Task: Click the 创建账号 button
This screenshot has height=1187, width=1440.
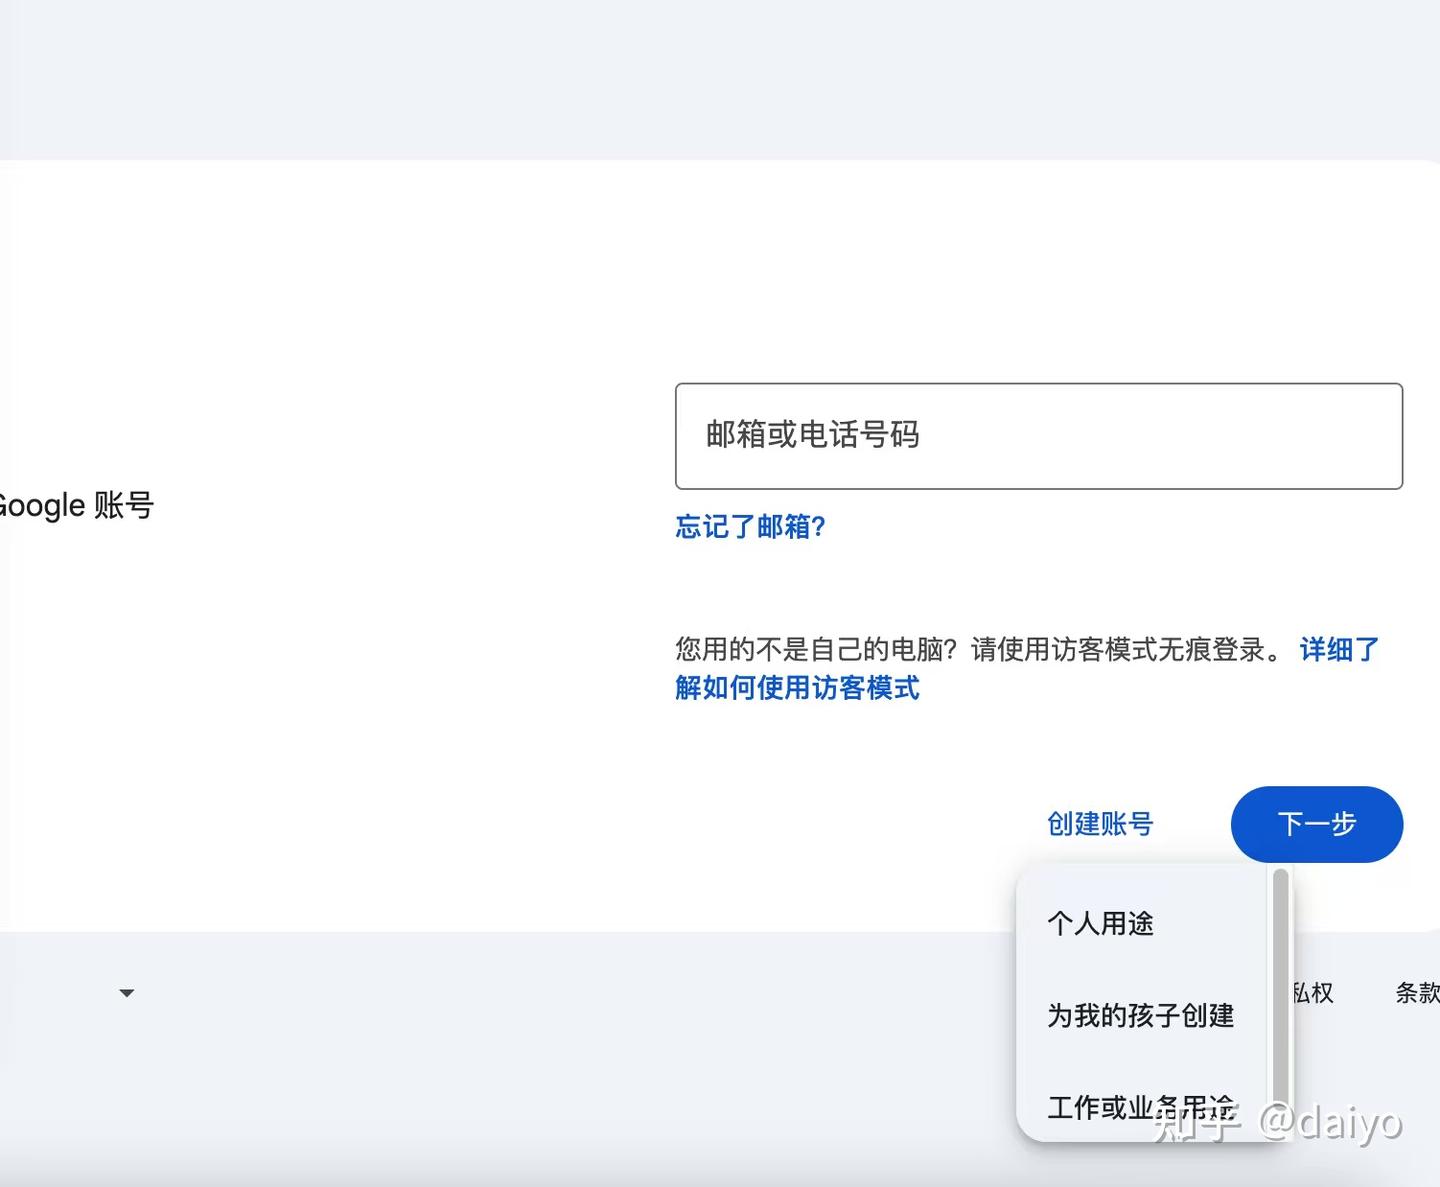Action: click(1100, 824)
